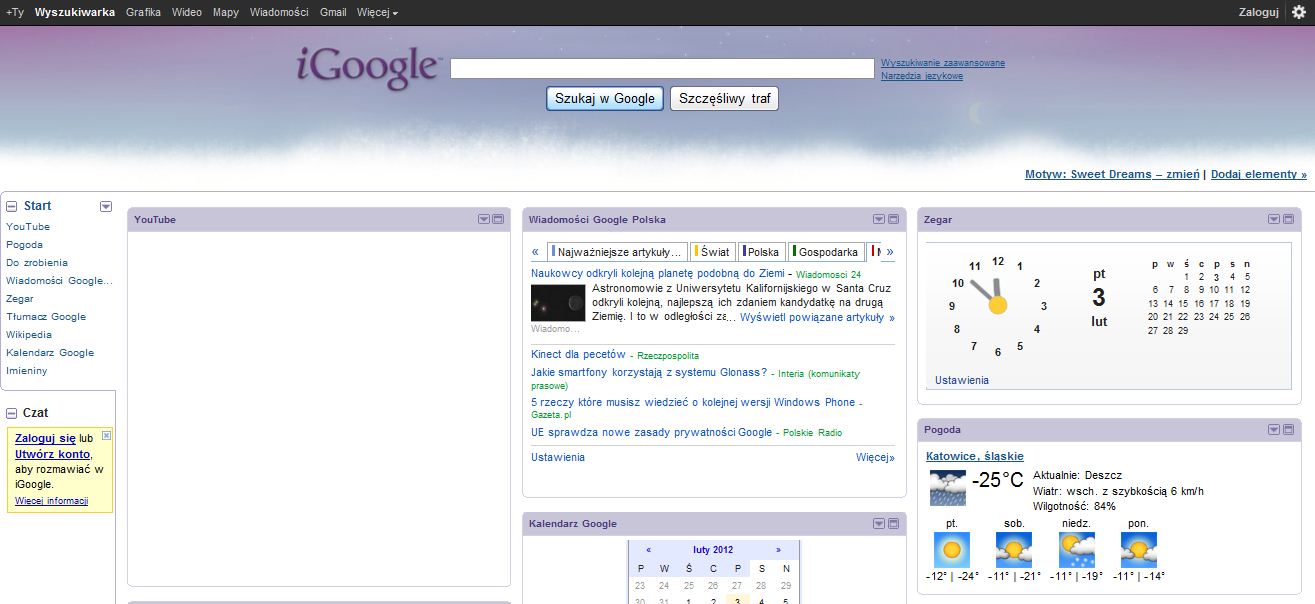This screenshot has height=604, width=1315.
Task: Open +Ty in the top bar
Action: [x=15, y=12]
